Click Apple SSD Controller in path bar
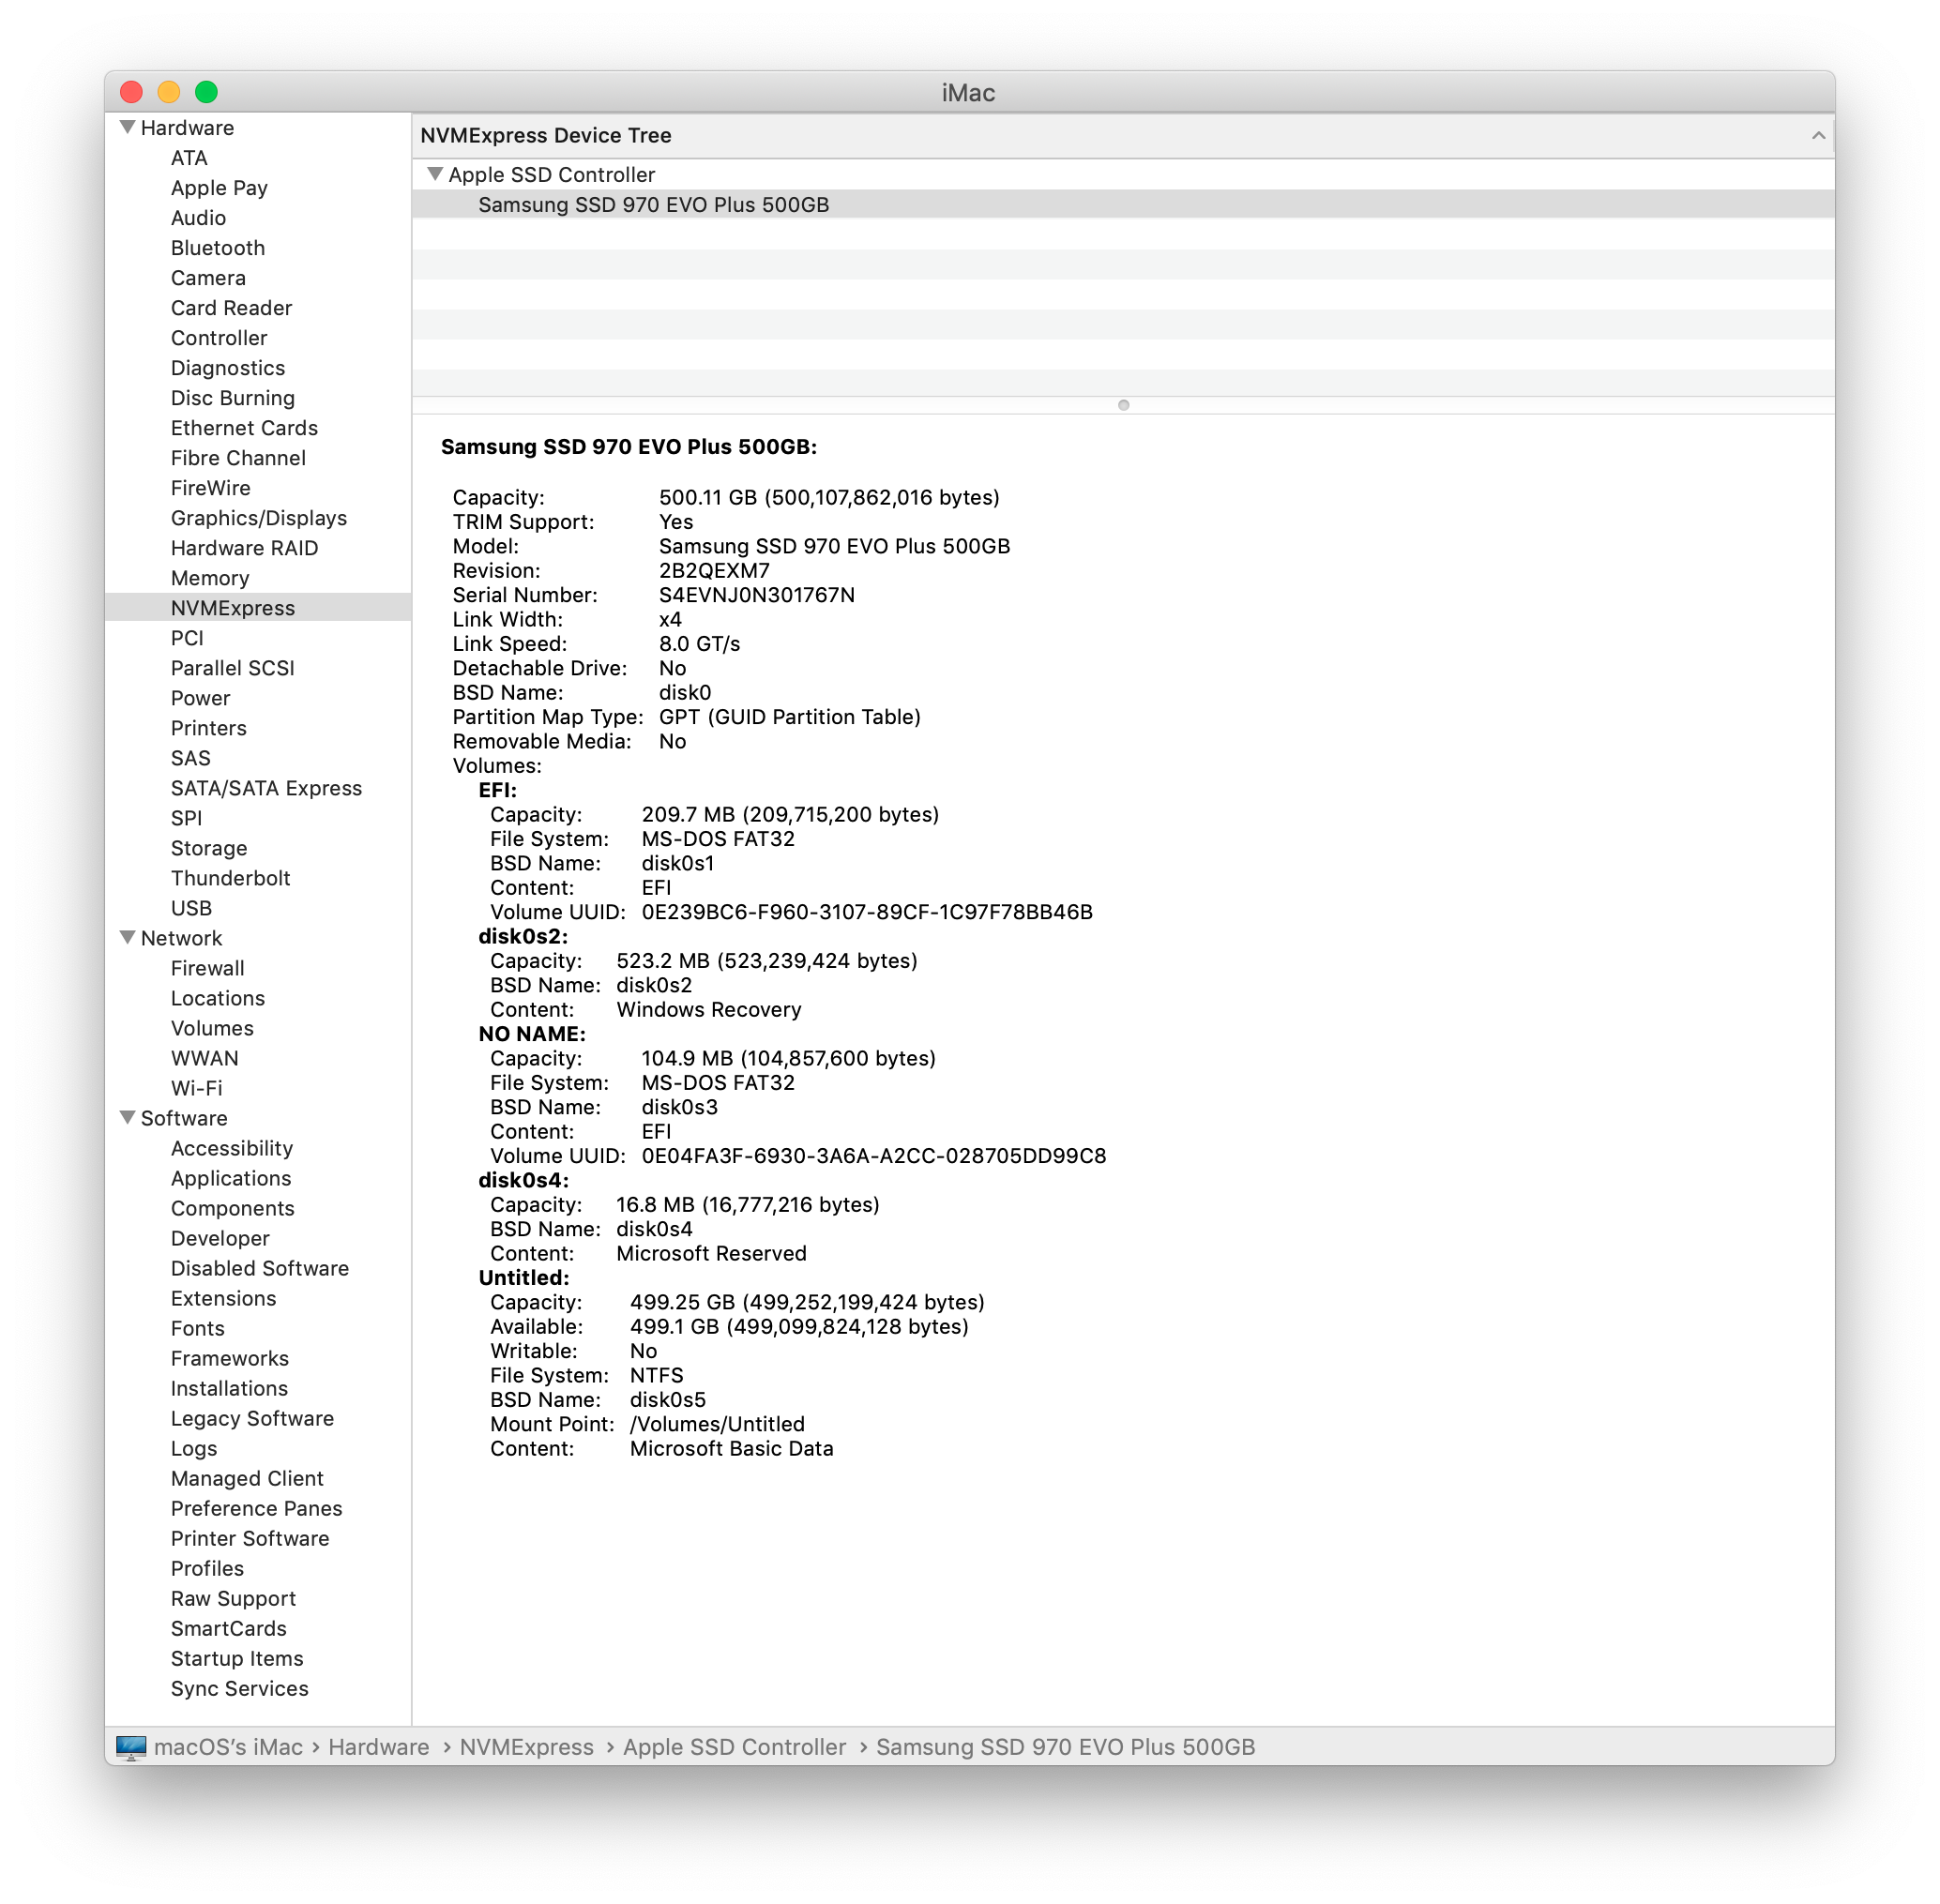Image resolution: width=1940 pixels, height=1904 pixels. tap(734, 1747)
